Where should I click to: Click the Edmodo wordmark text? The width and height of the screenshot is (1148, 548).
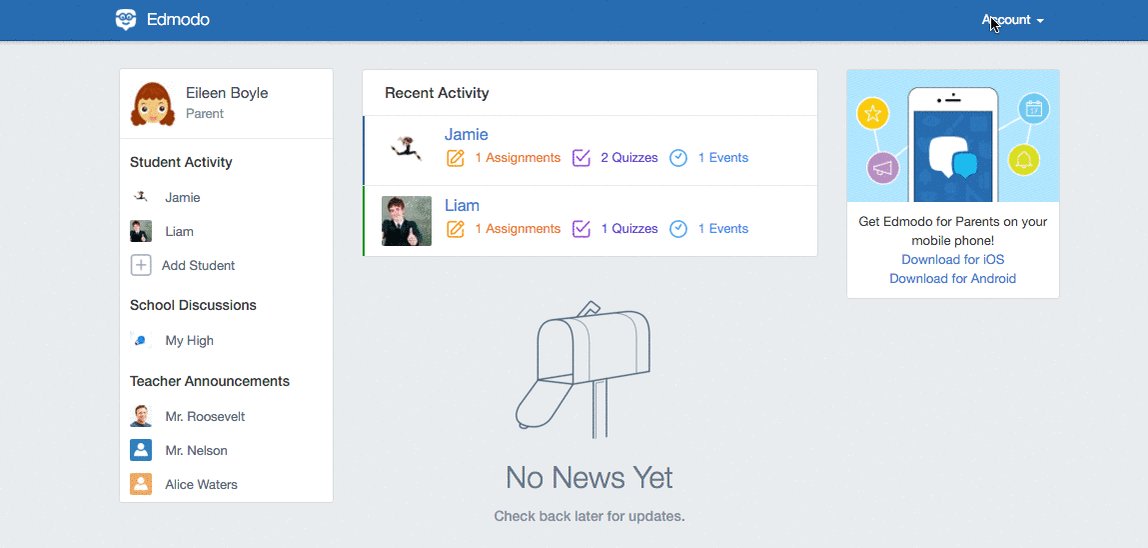178,20
